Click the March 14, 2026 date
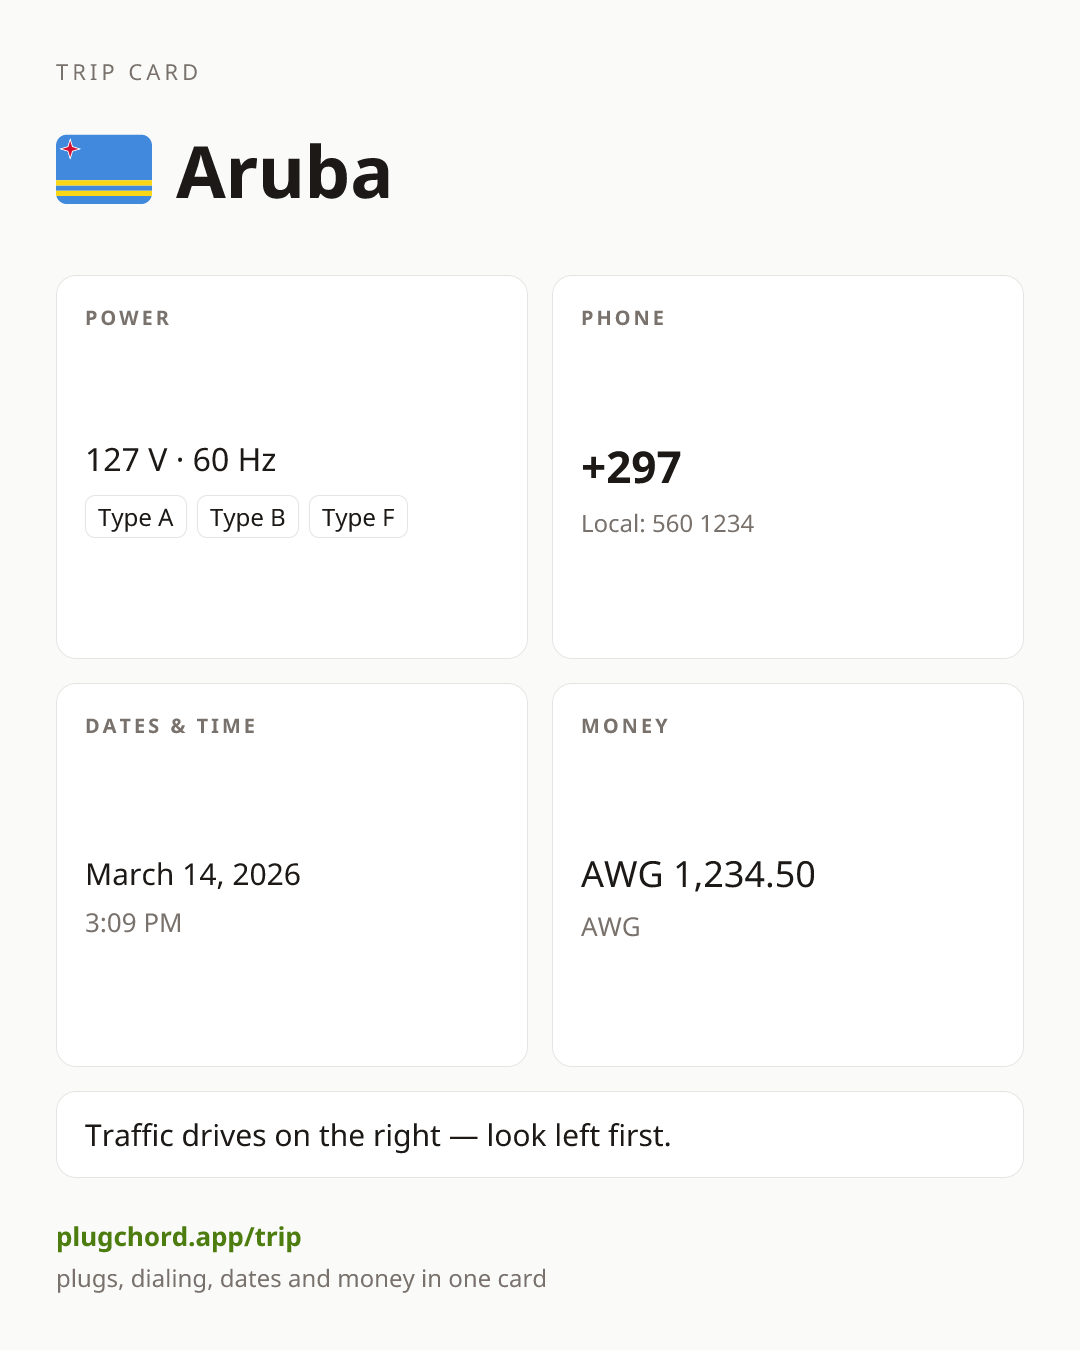1080x1350 pixels. [193, 874]
